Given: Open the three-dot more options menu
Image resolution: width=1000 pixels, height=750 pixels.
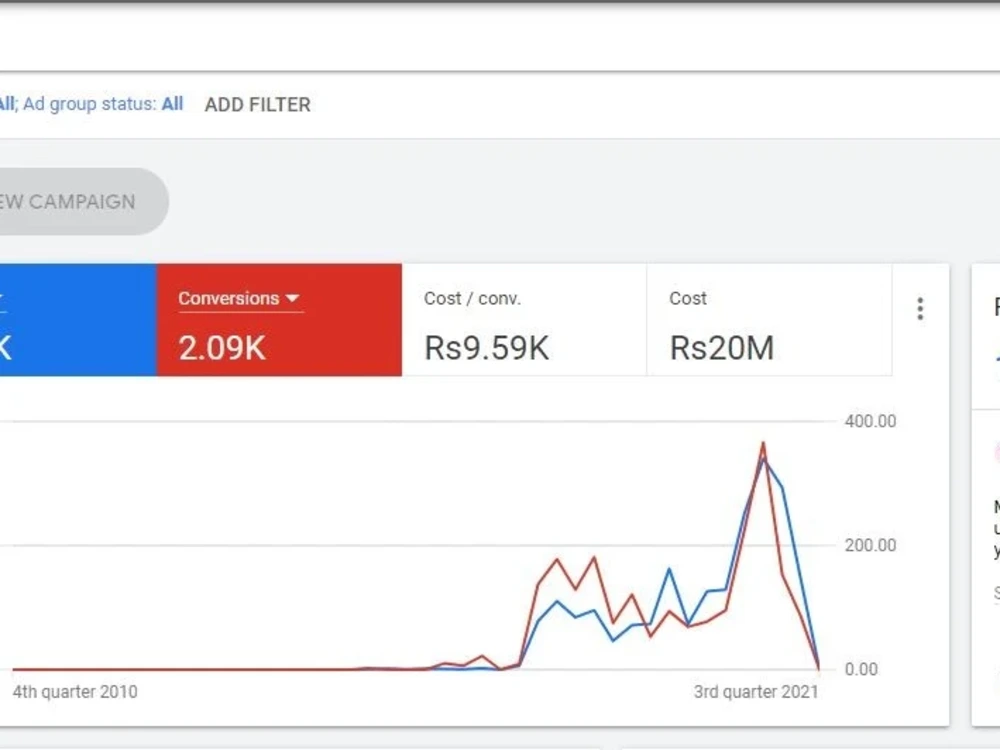Looking at the screenshot, I should (x=920, y=309).
